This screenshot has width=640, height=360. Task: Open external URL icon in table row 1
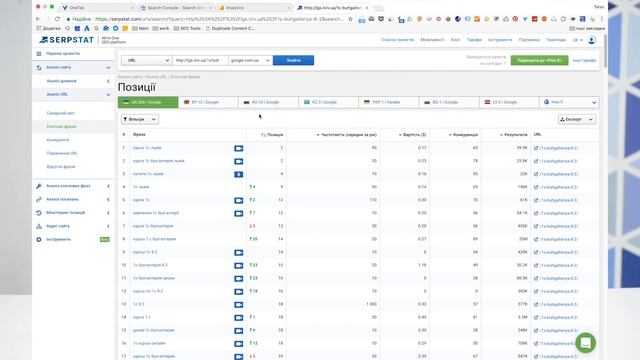click(x=536, y=148)
